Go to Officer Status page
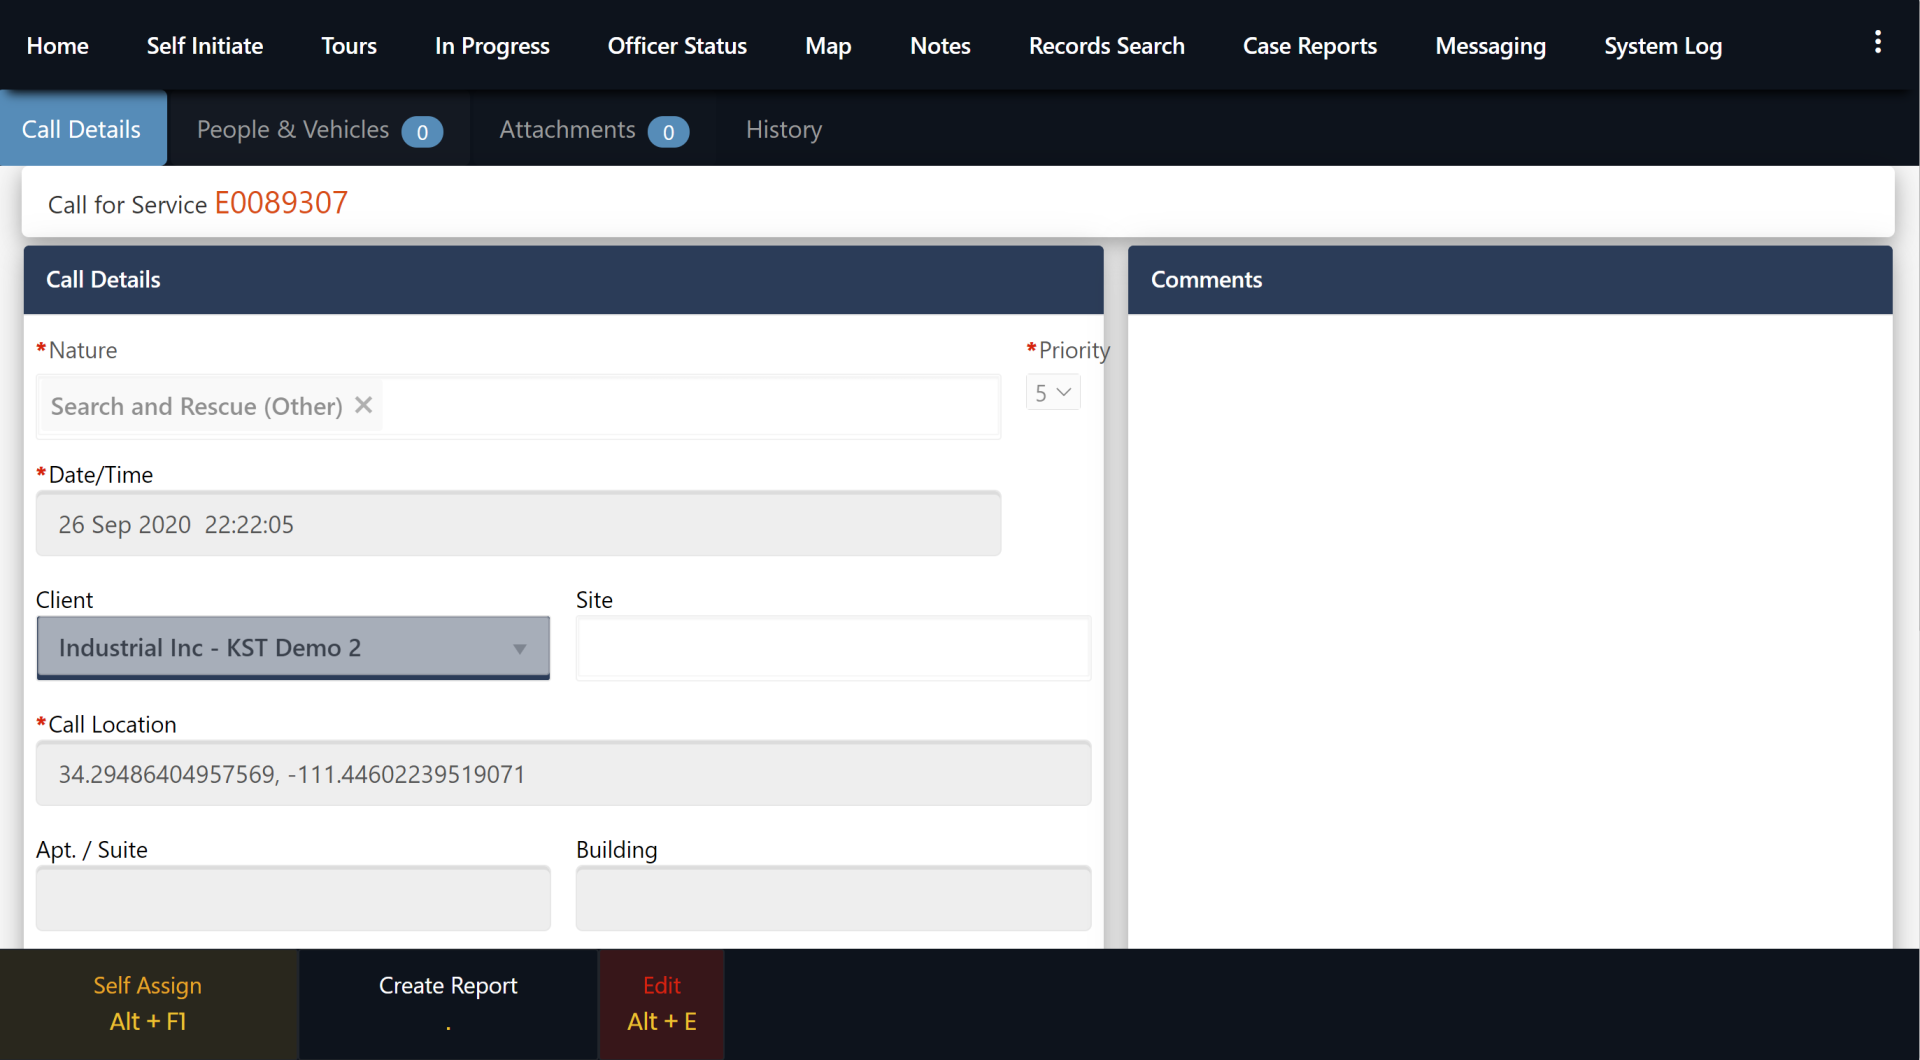 677,46
